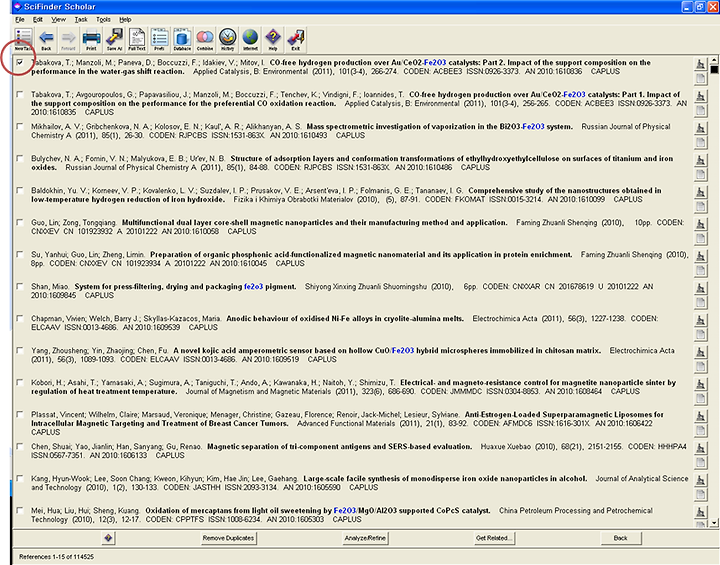Image resolution: width=720 pixels, height=565 pixels.
Task: Click the Internet globe icon
Action: (250, 40)
